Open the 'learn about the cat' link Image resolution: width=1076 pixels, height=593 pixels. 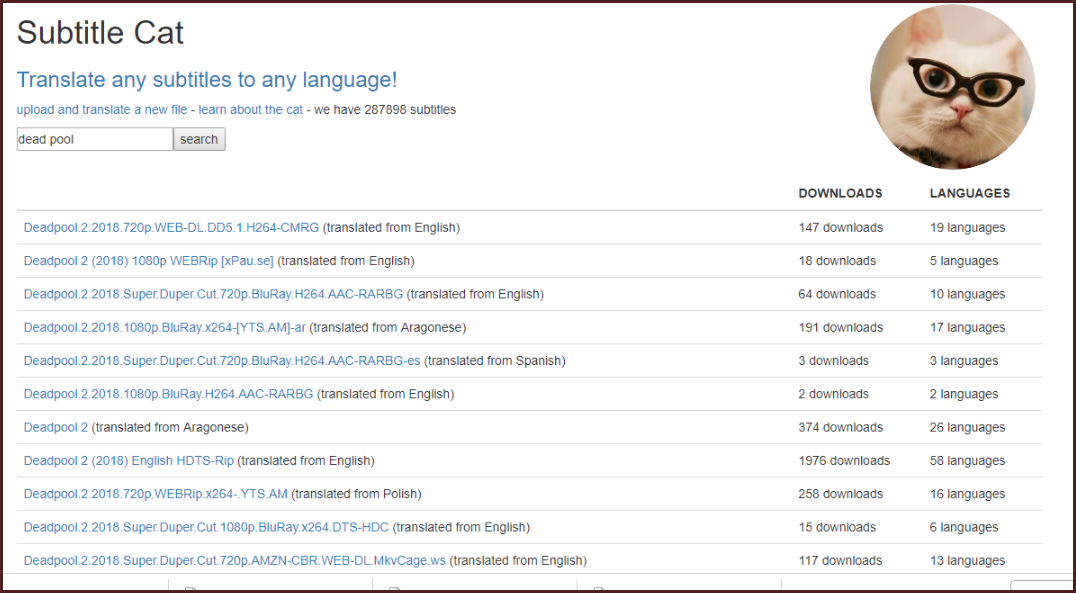[x=251, y=110]
